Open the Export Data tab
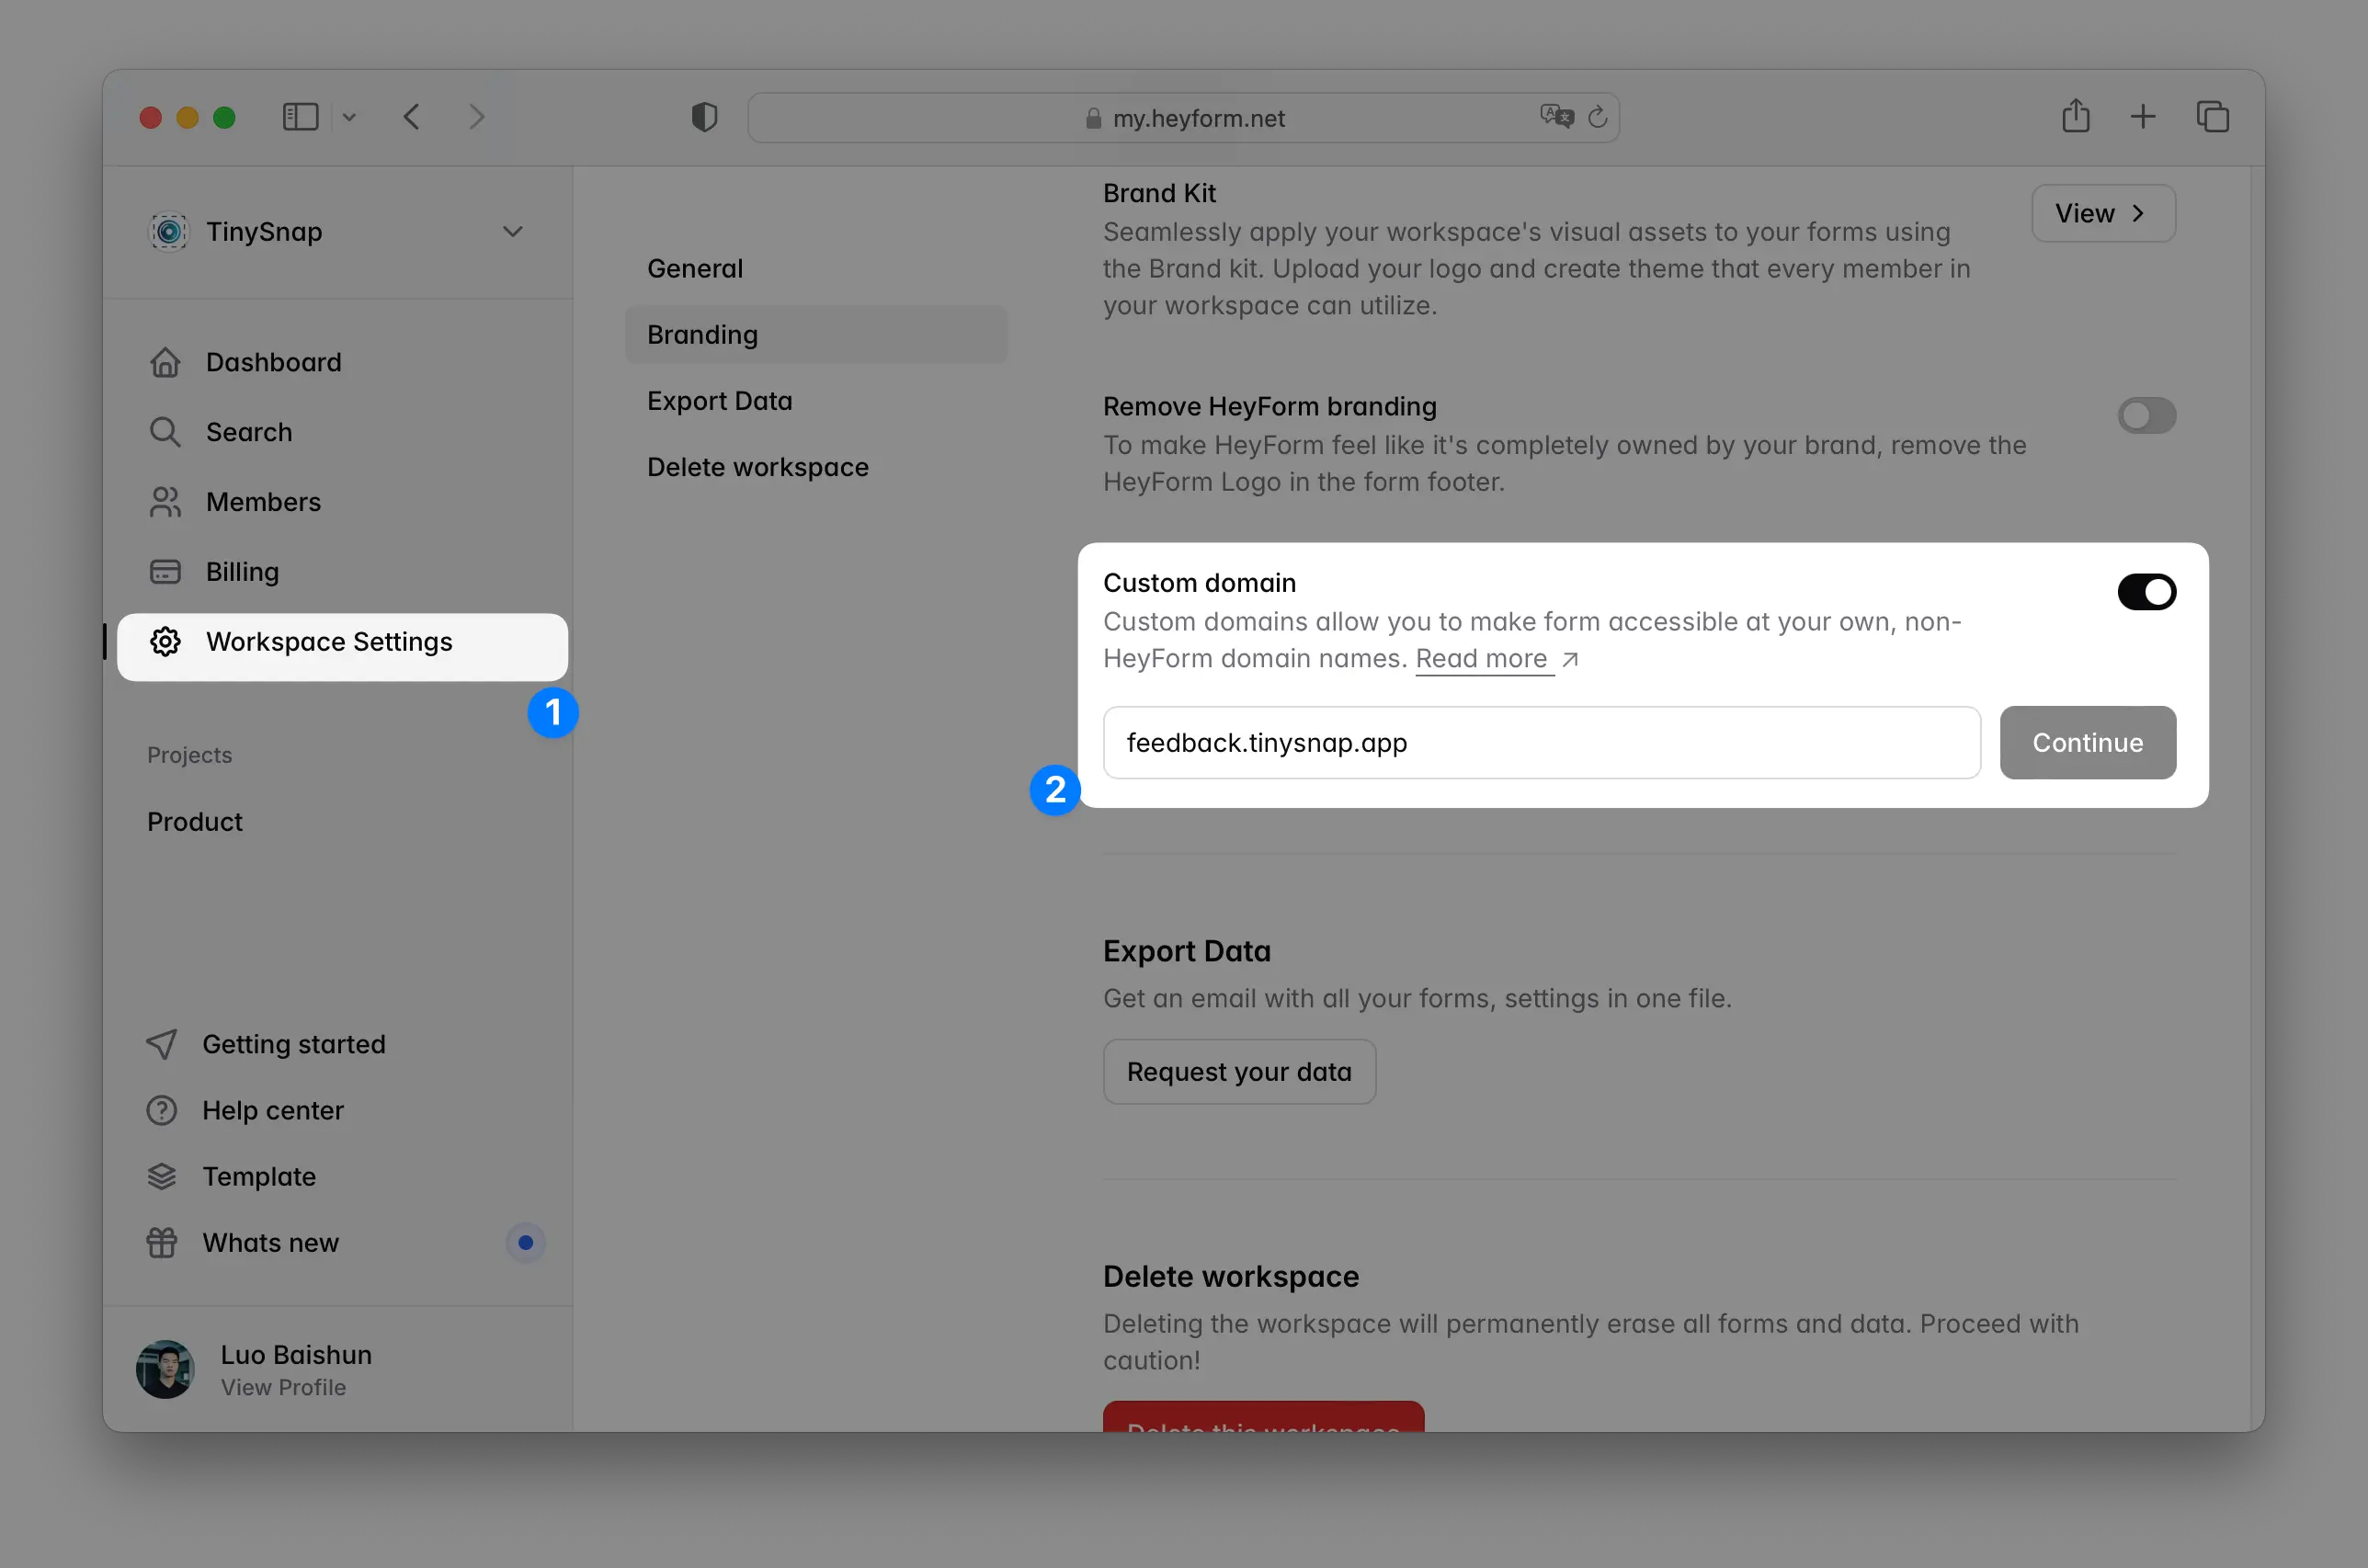Image resolution: width=2368 pixels, height=1568 pixels. click(x=719, y=400)
